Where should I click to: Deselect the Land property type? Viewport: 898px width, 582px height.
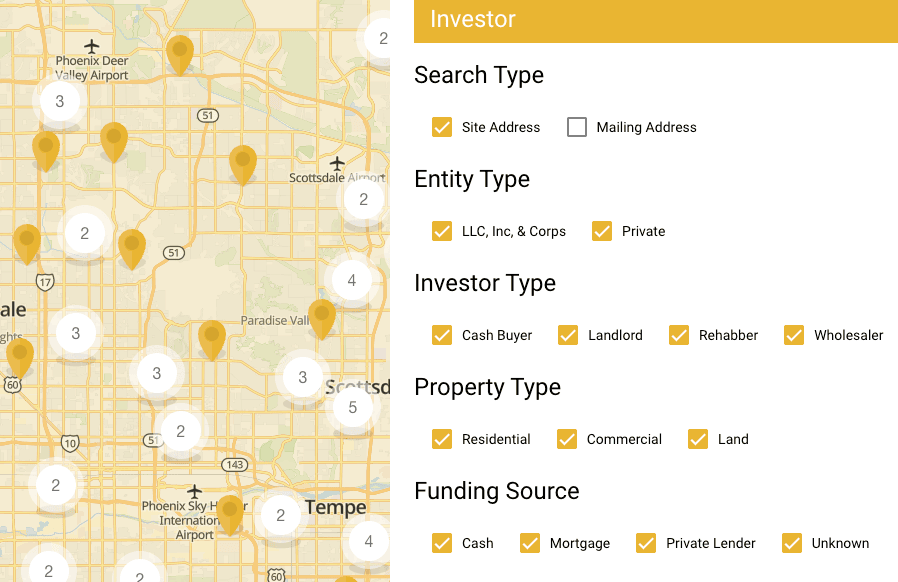click(x=698, y=439)
